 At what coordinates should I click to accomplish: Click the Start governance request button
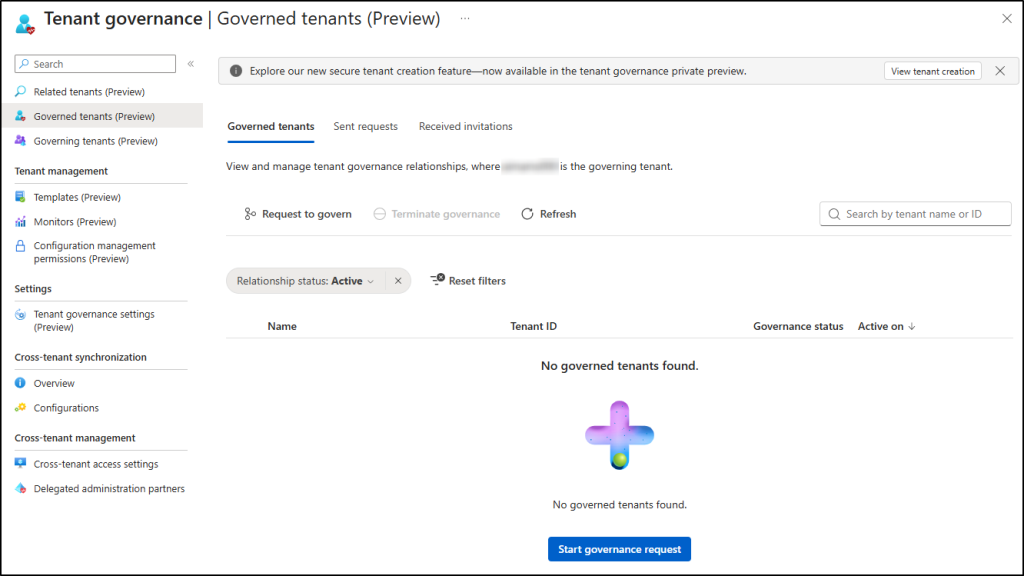tap(619, 549)
